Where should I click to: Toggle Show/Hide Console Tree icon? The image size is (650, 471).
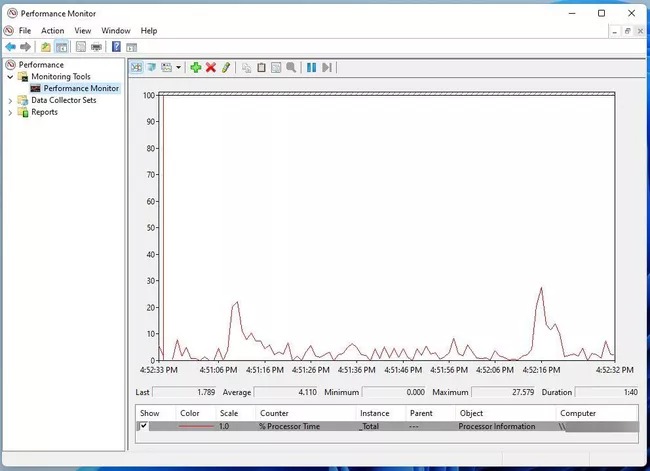[61, 47]
